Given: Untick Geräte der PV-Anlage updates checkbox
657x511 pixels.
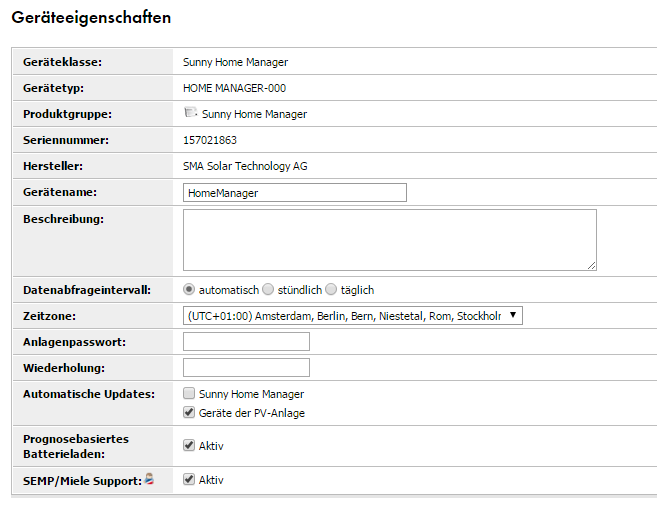Looking at the screenshot, I should [x=189, y=413].
